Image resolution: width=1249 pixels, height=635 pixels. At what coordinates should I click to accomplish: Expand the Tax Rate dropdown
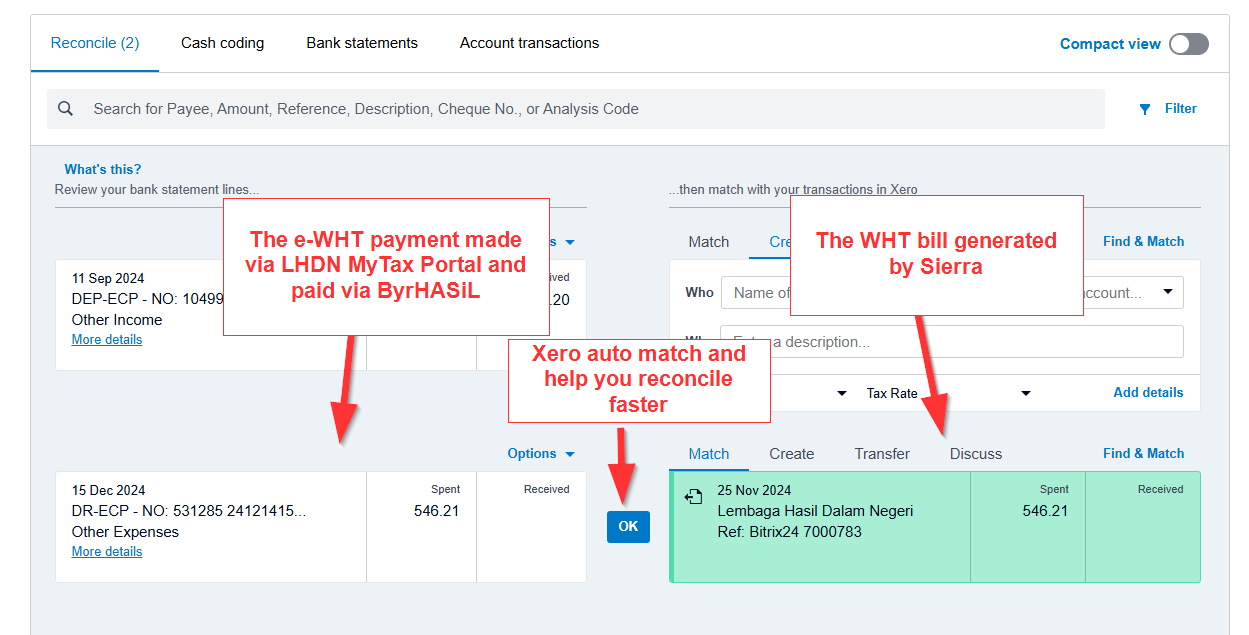point(1025,393)
